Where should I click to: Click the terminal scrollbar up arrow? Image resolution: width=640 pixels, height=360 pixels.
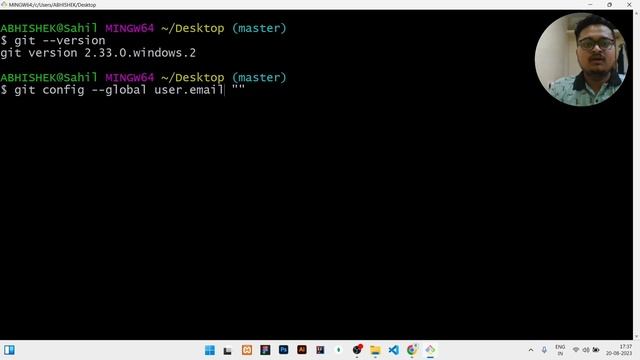tap(636, 13)
